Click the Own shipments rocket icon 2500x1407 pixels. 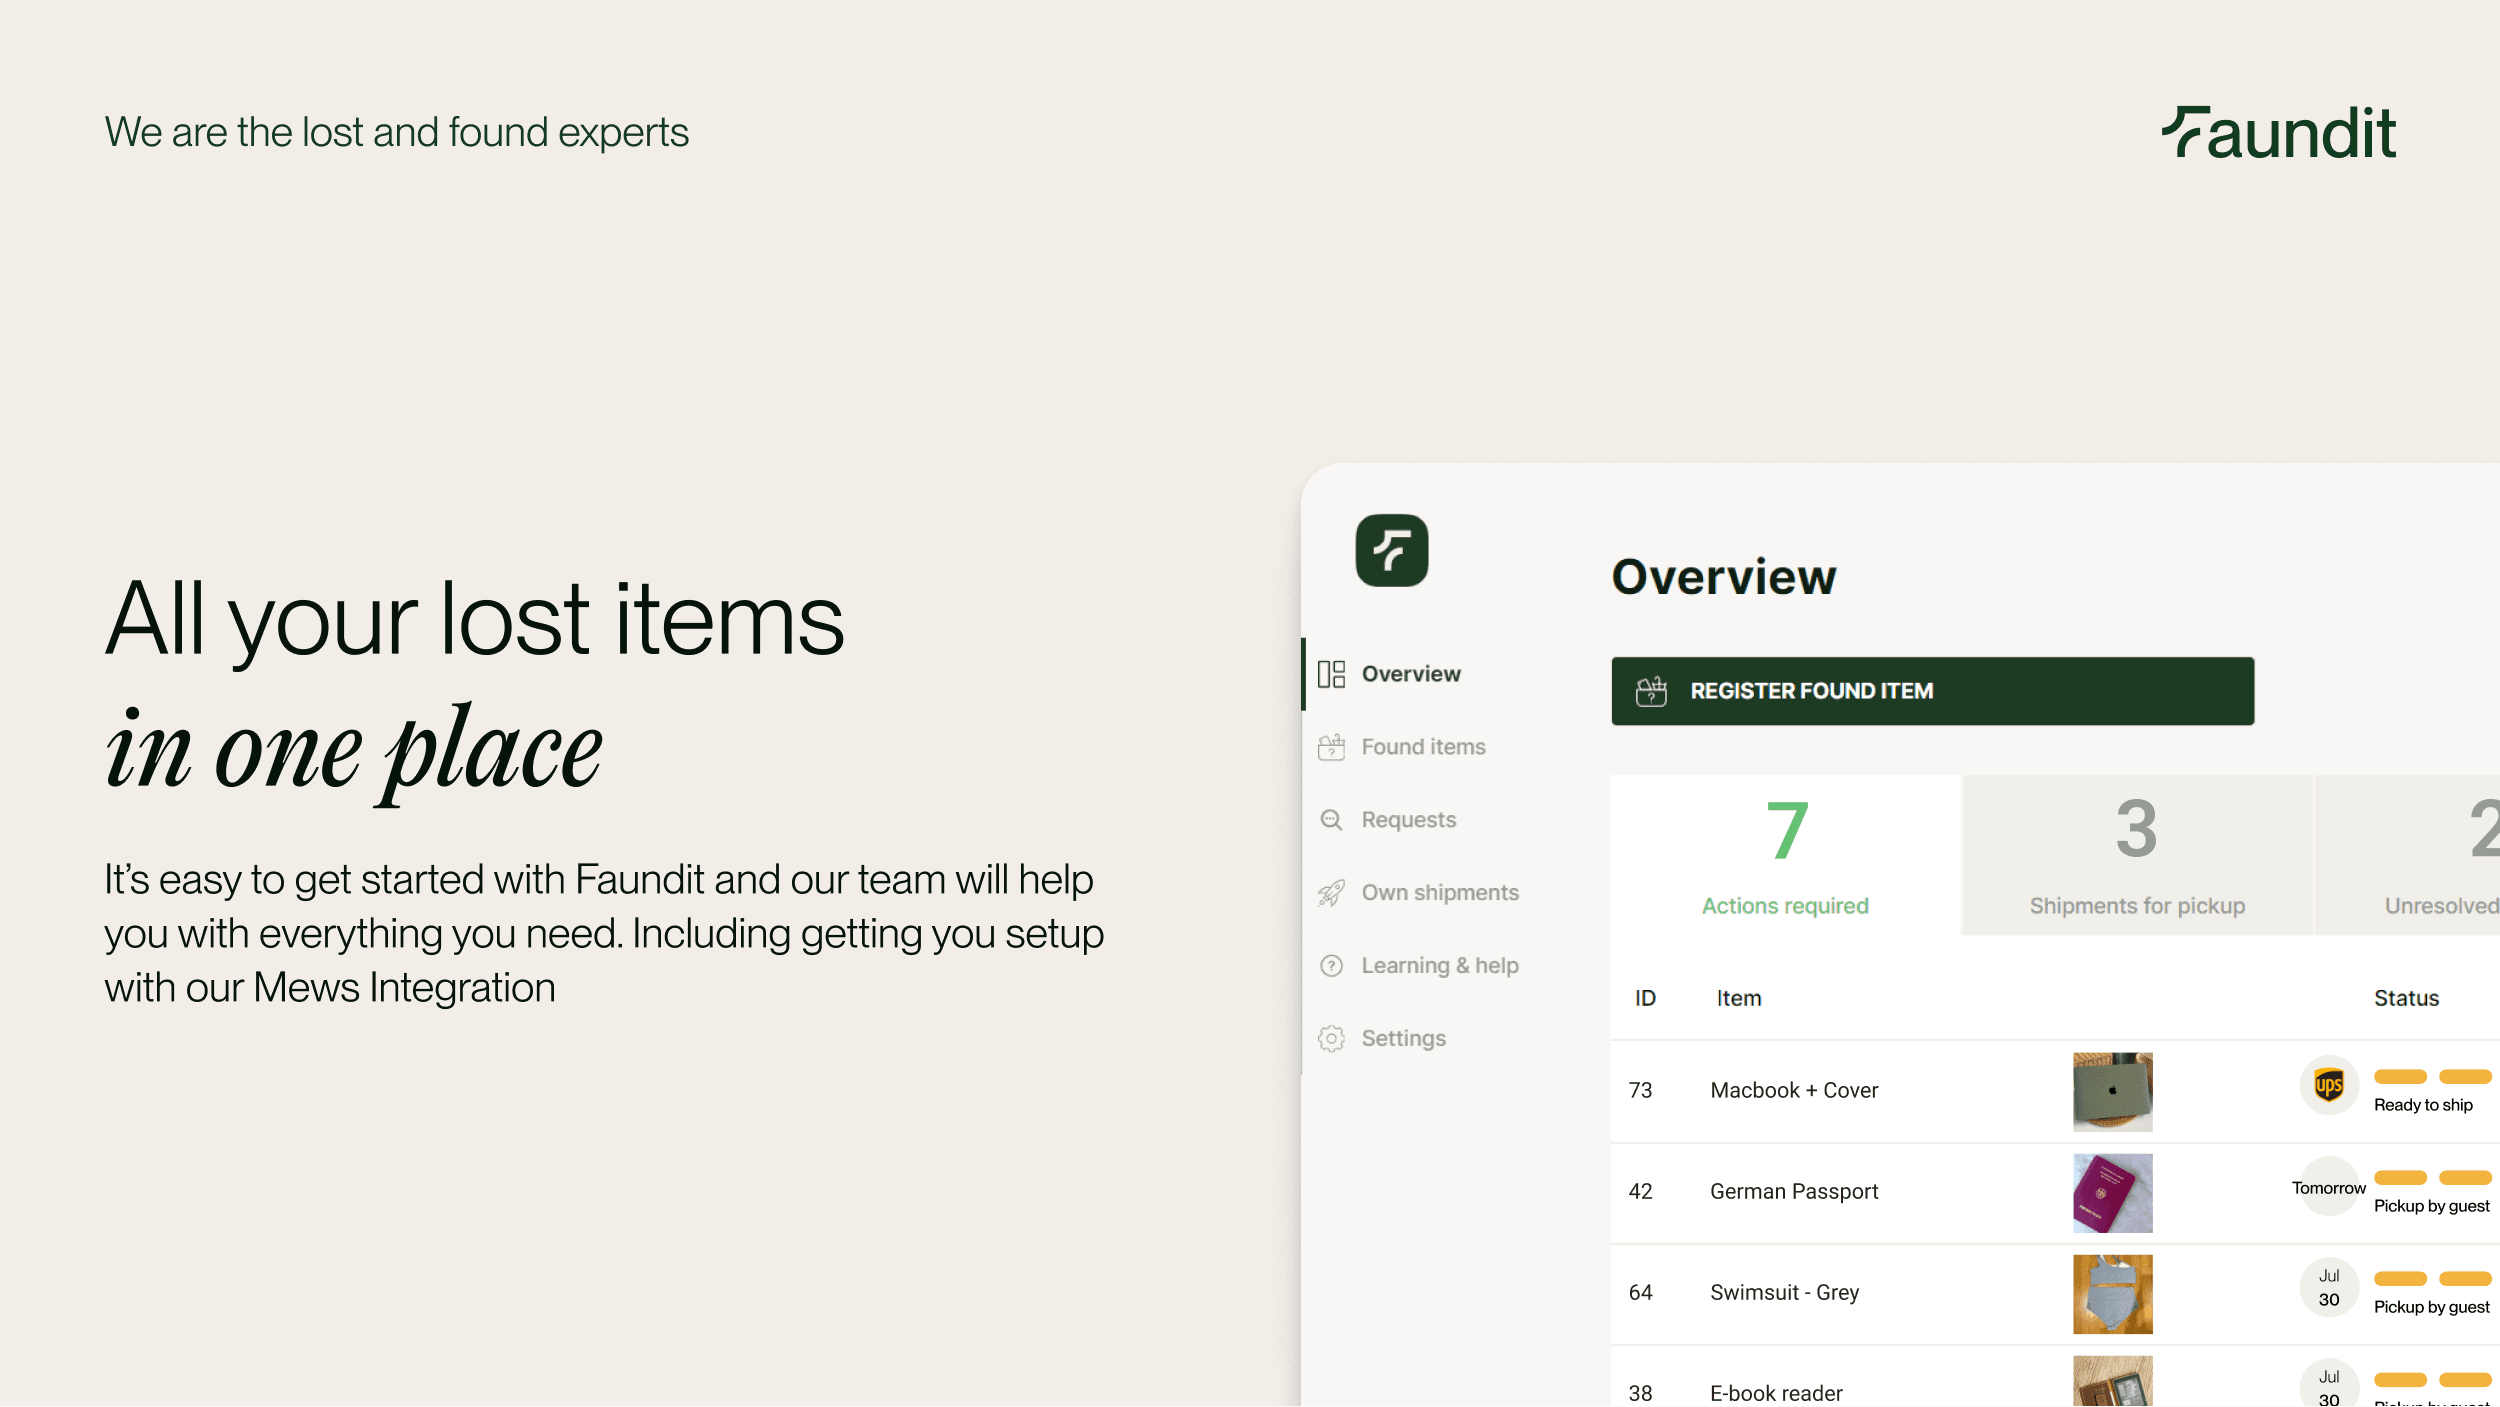[x=1330, y=893]
